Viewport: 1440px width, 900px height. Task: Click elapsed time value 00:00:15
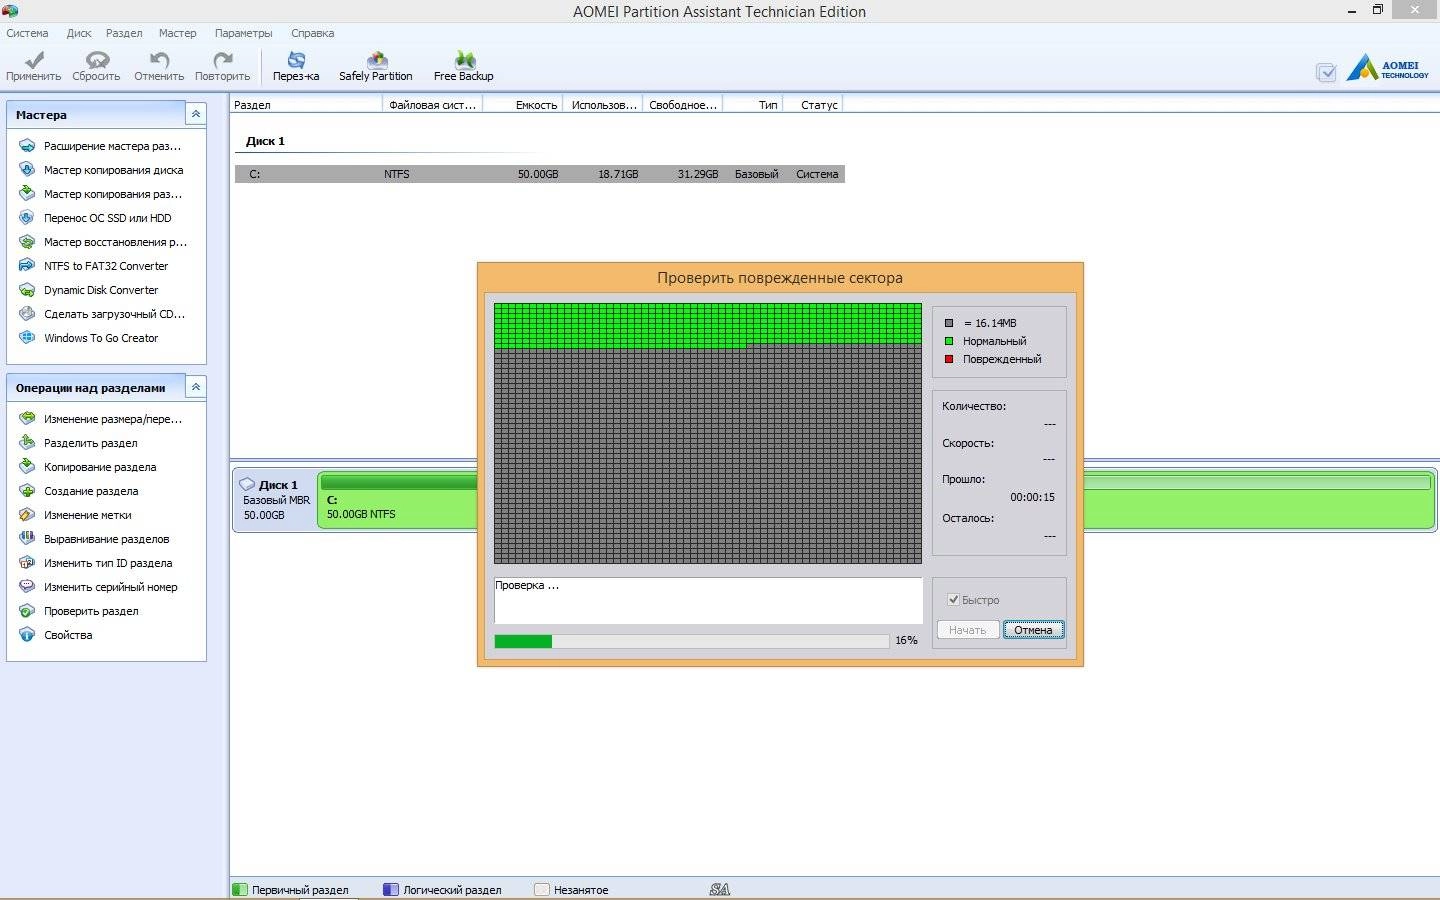pyautogui.click(x=1032, y=497)
